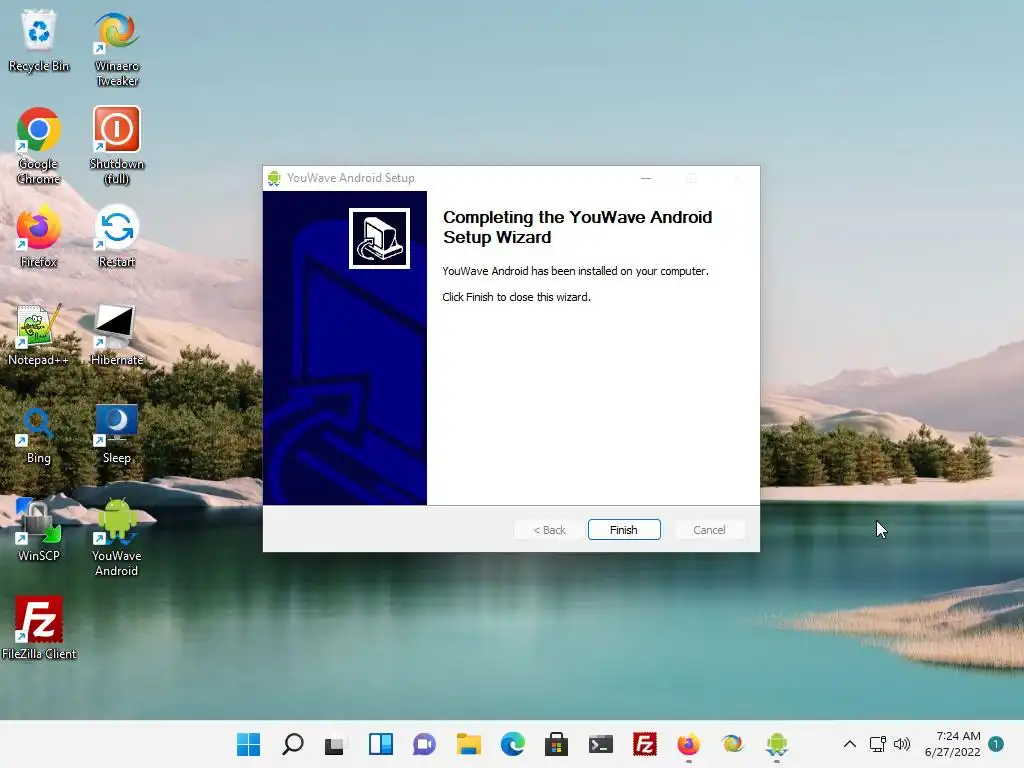Screen dimensions: 1024x768
Task: Open volume control tray icon
Action: [902, 744]
